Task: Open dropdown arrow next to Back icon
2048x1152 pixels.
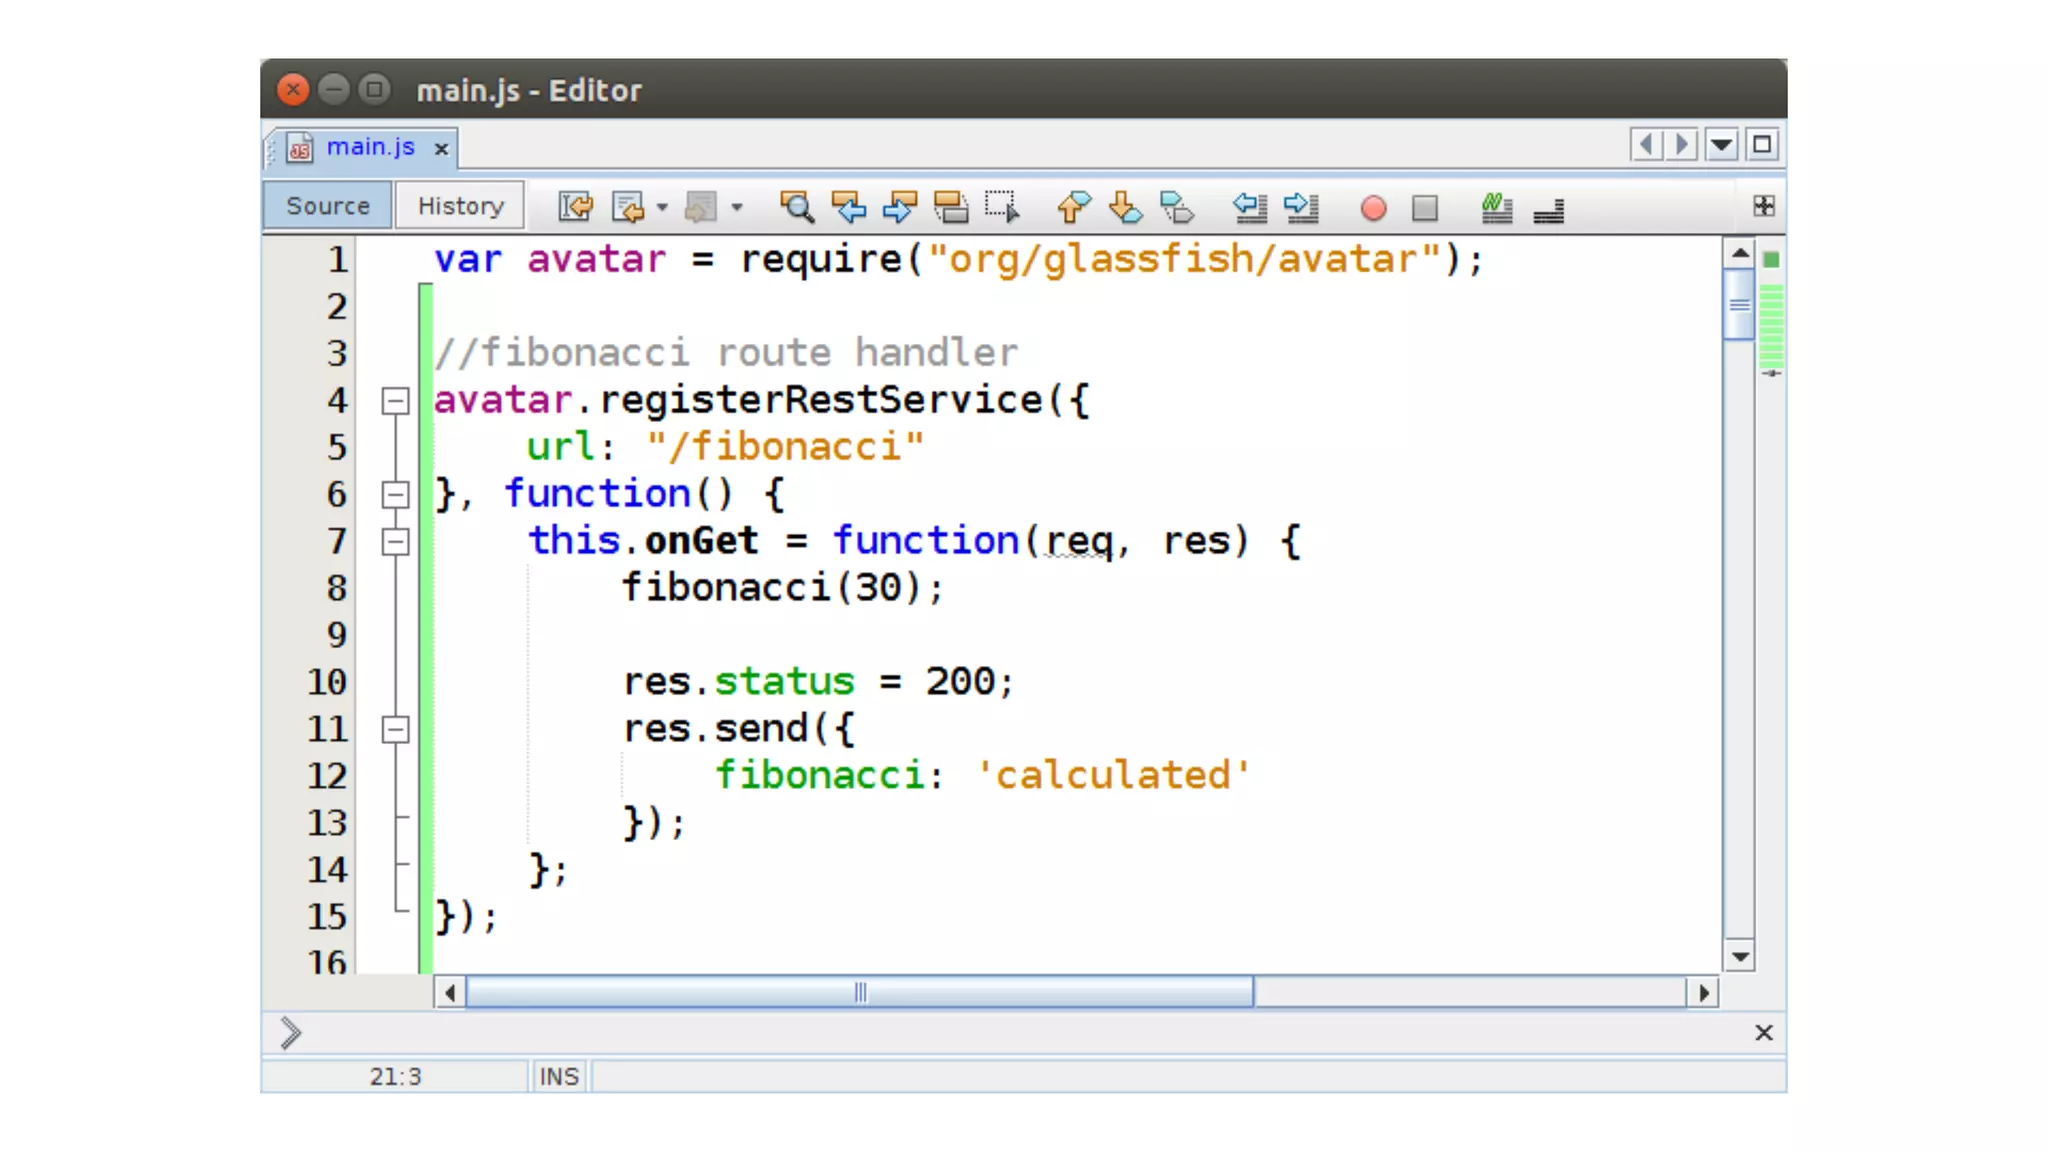Action: pos(662,208)
